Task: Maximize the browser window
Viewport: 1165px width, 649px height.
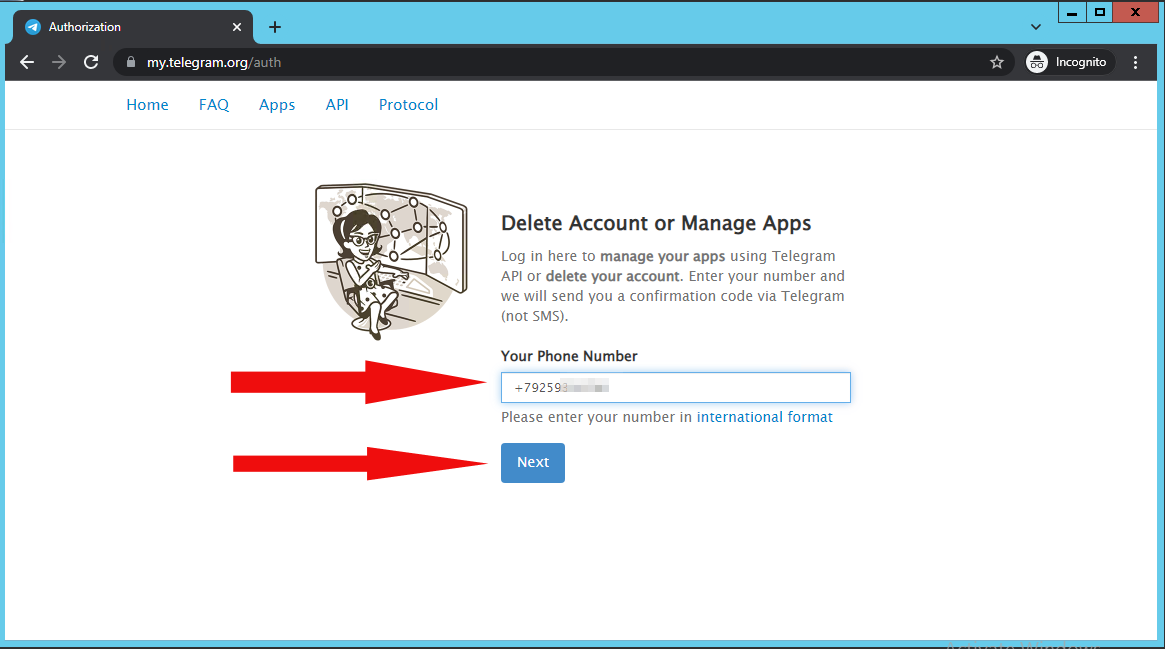Action: [1100, 13]
